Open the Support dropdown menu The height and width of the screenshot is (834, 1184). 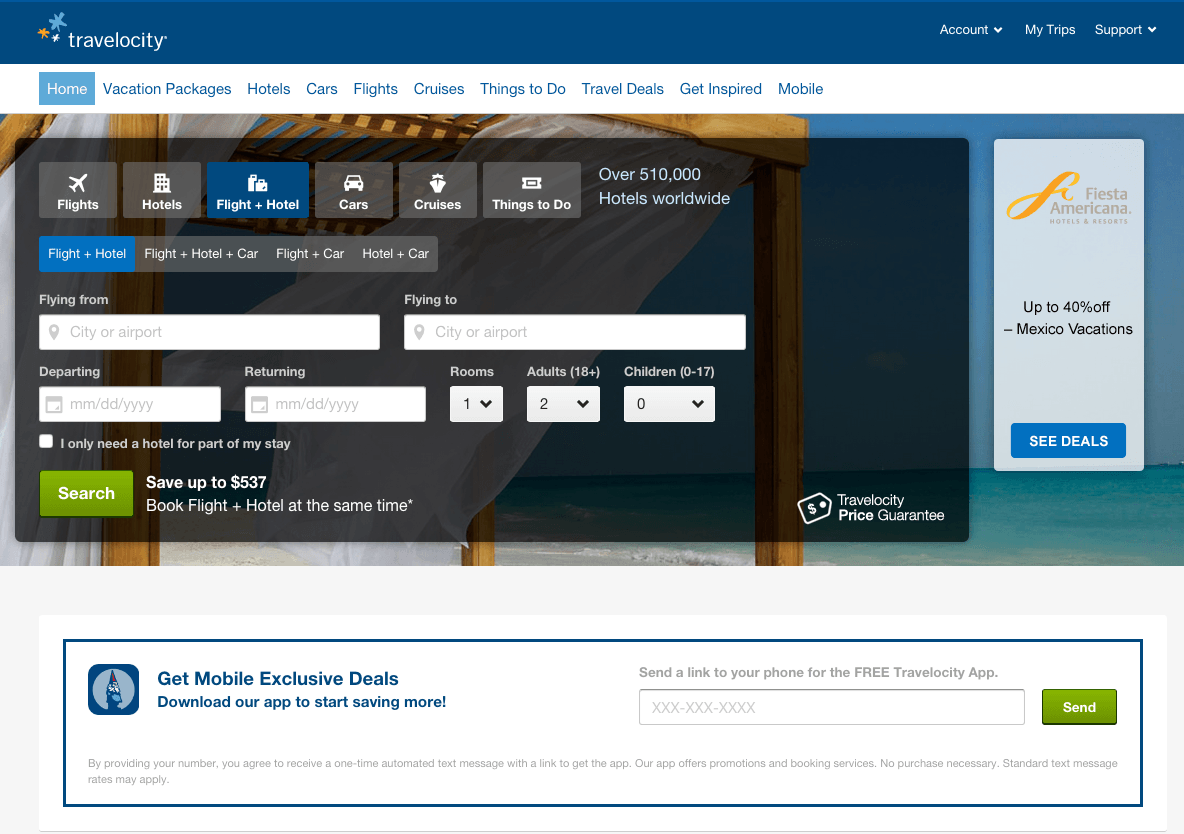pos(1125,29)
